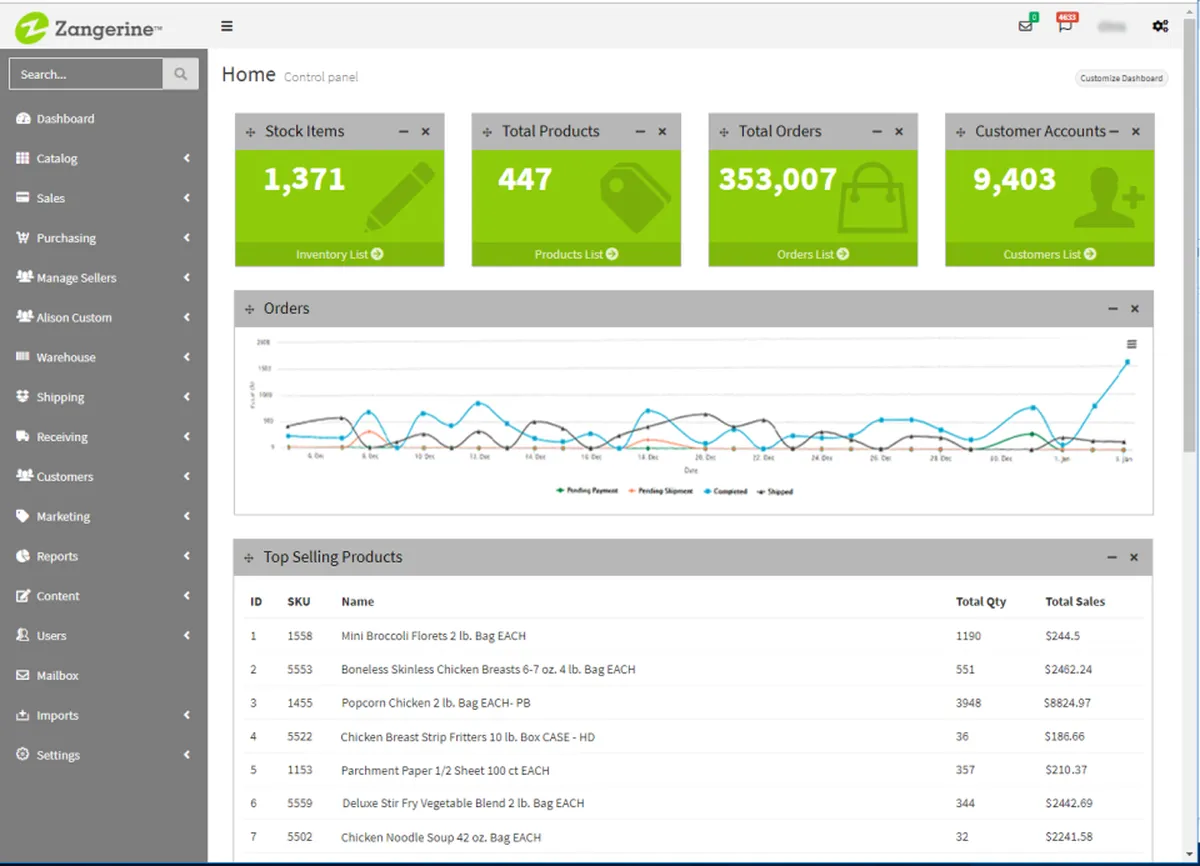Click the move handle on Stock Items widget
Viewport: 1200px width, 866px height.
(x=250, y=132)
